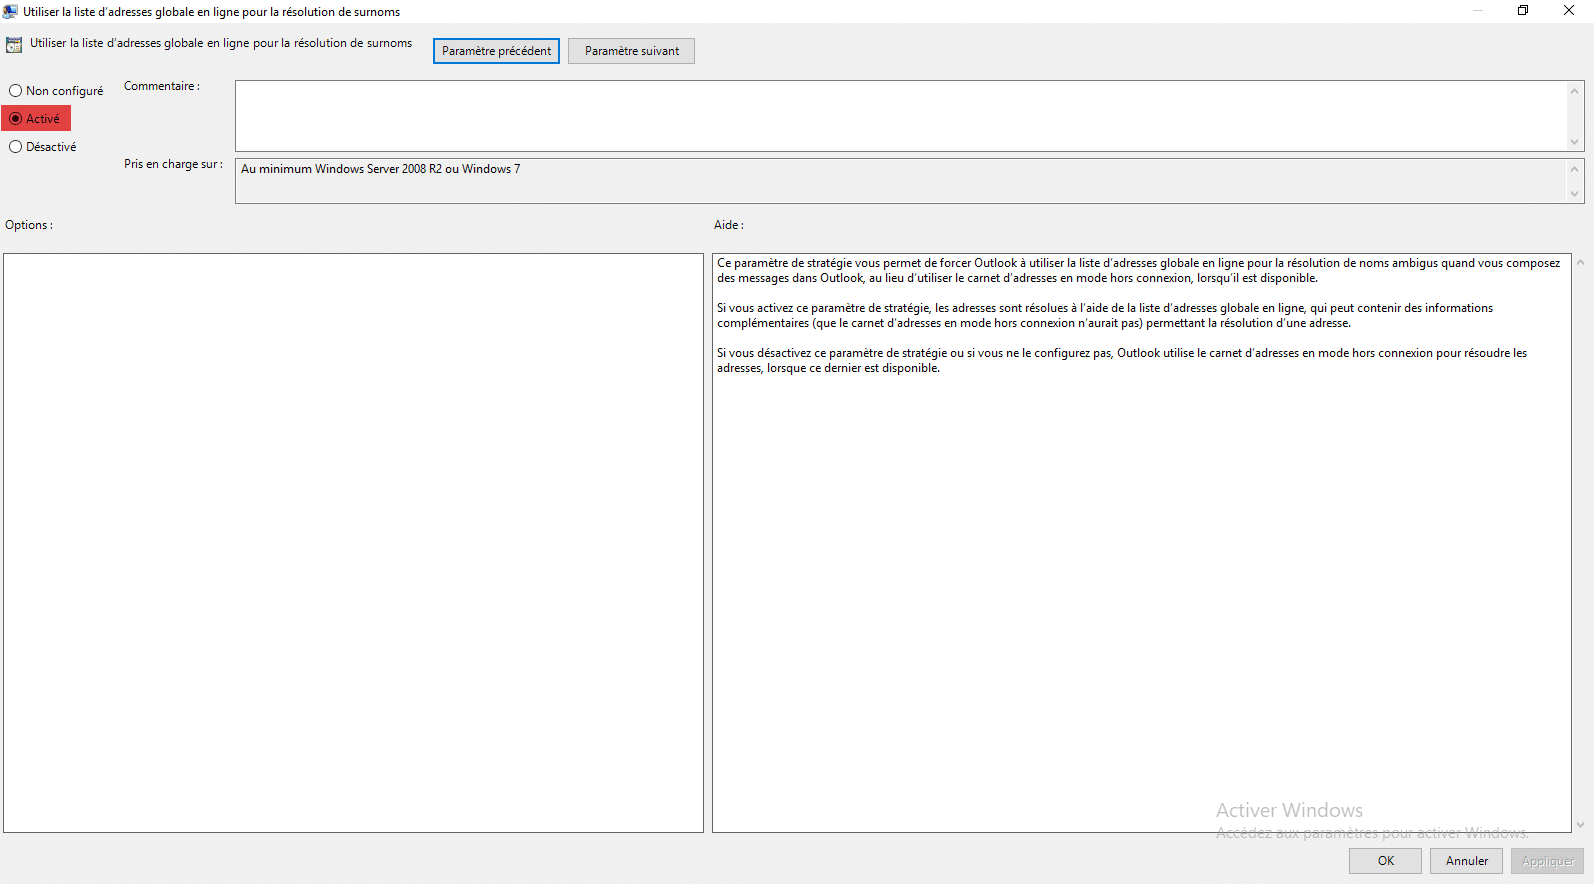This screenshot has width=1594, height=884.
Task: Select the Non configuré radio button
Action: 16,91
